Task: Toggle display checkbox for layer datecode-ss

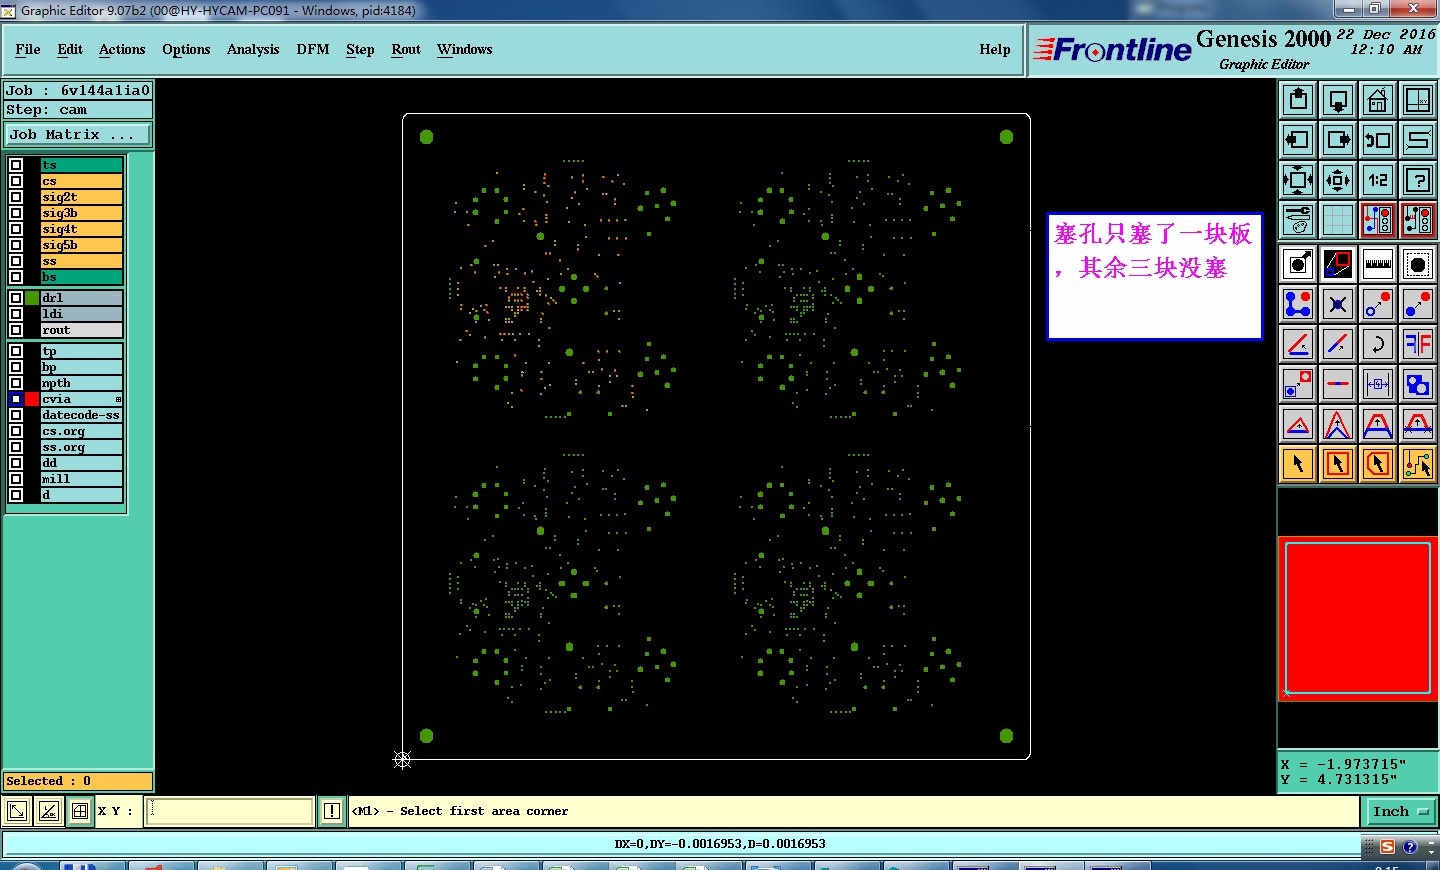Action: pyautogui.click(x=16, y=415)
